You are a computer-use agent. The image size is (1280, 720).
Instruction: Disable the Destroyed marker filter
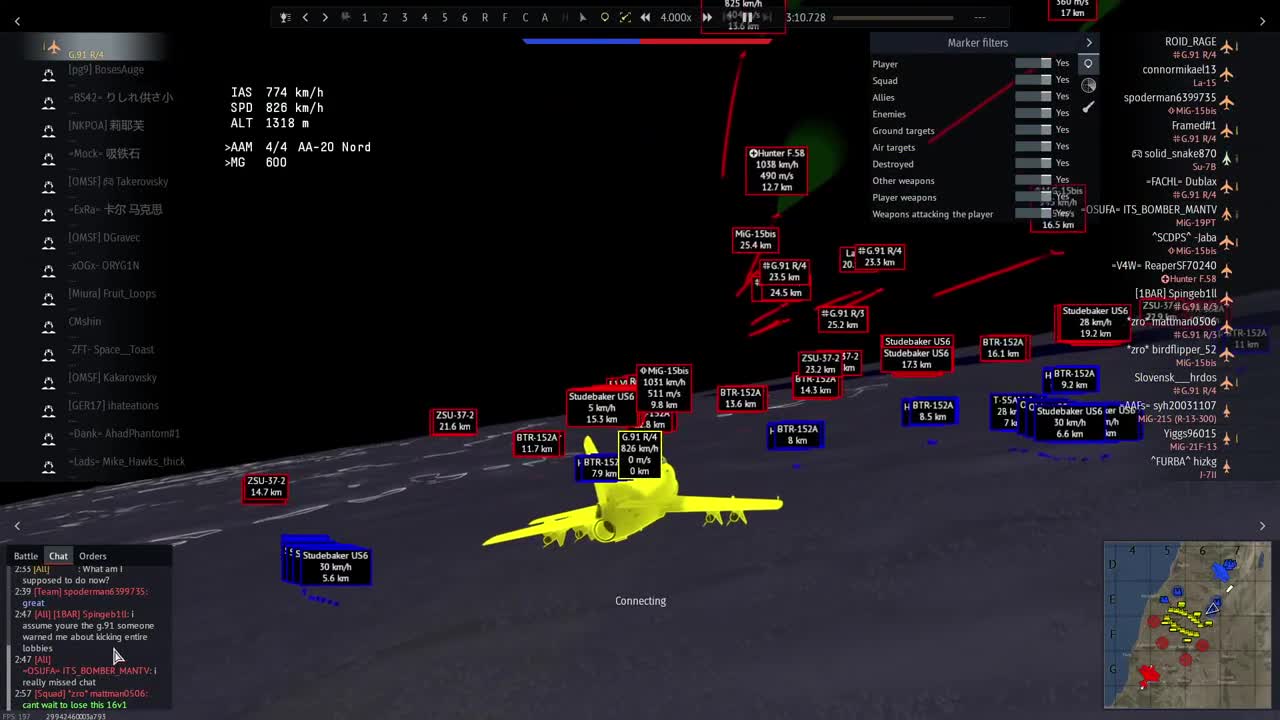tap(1033, 164)
